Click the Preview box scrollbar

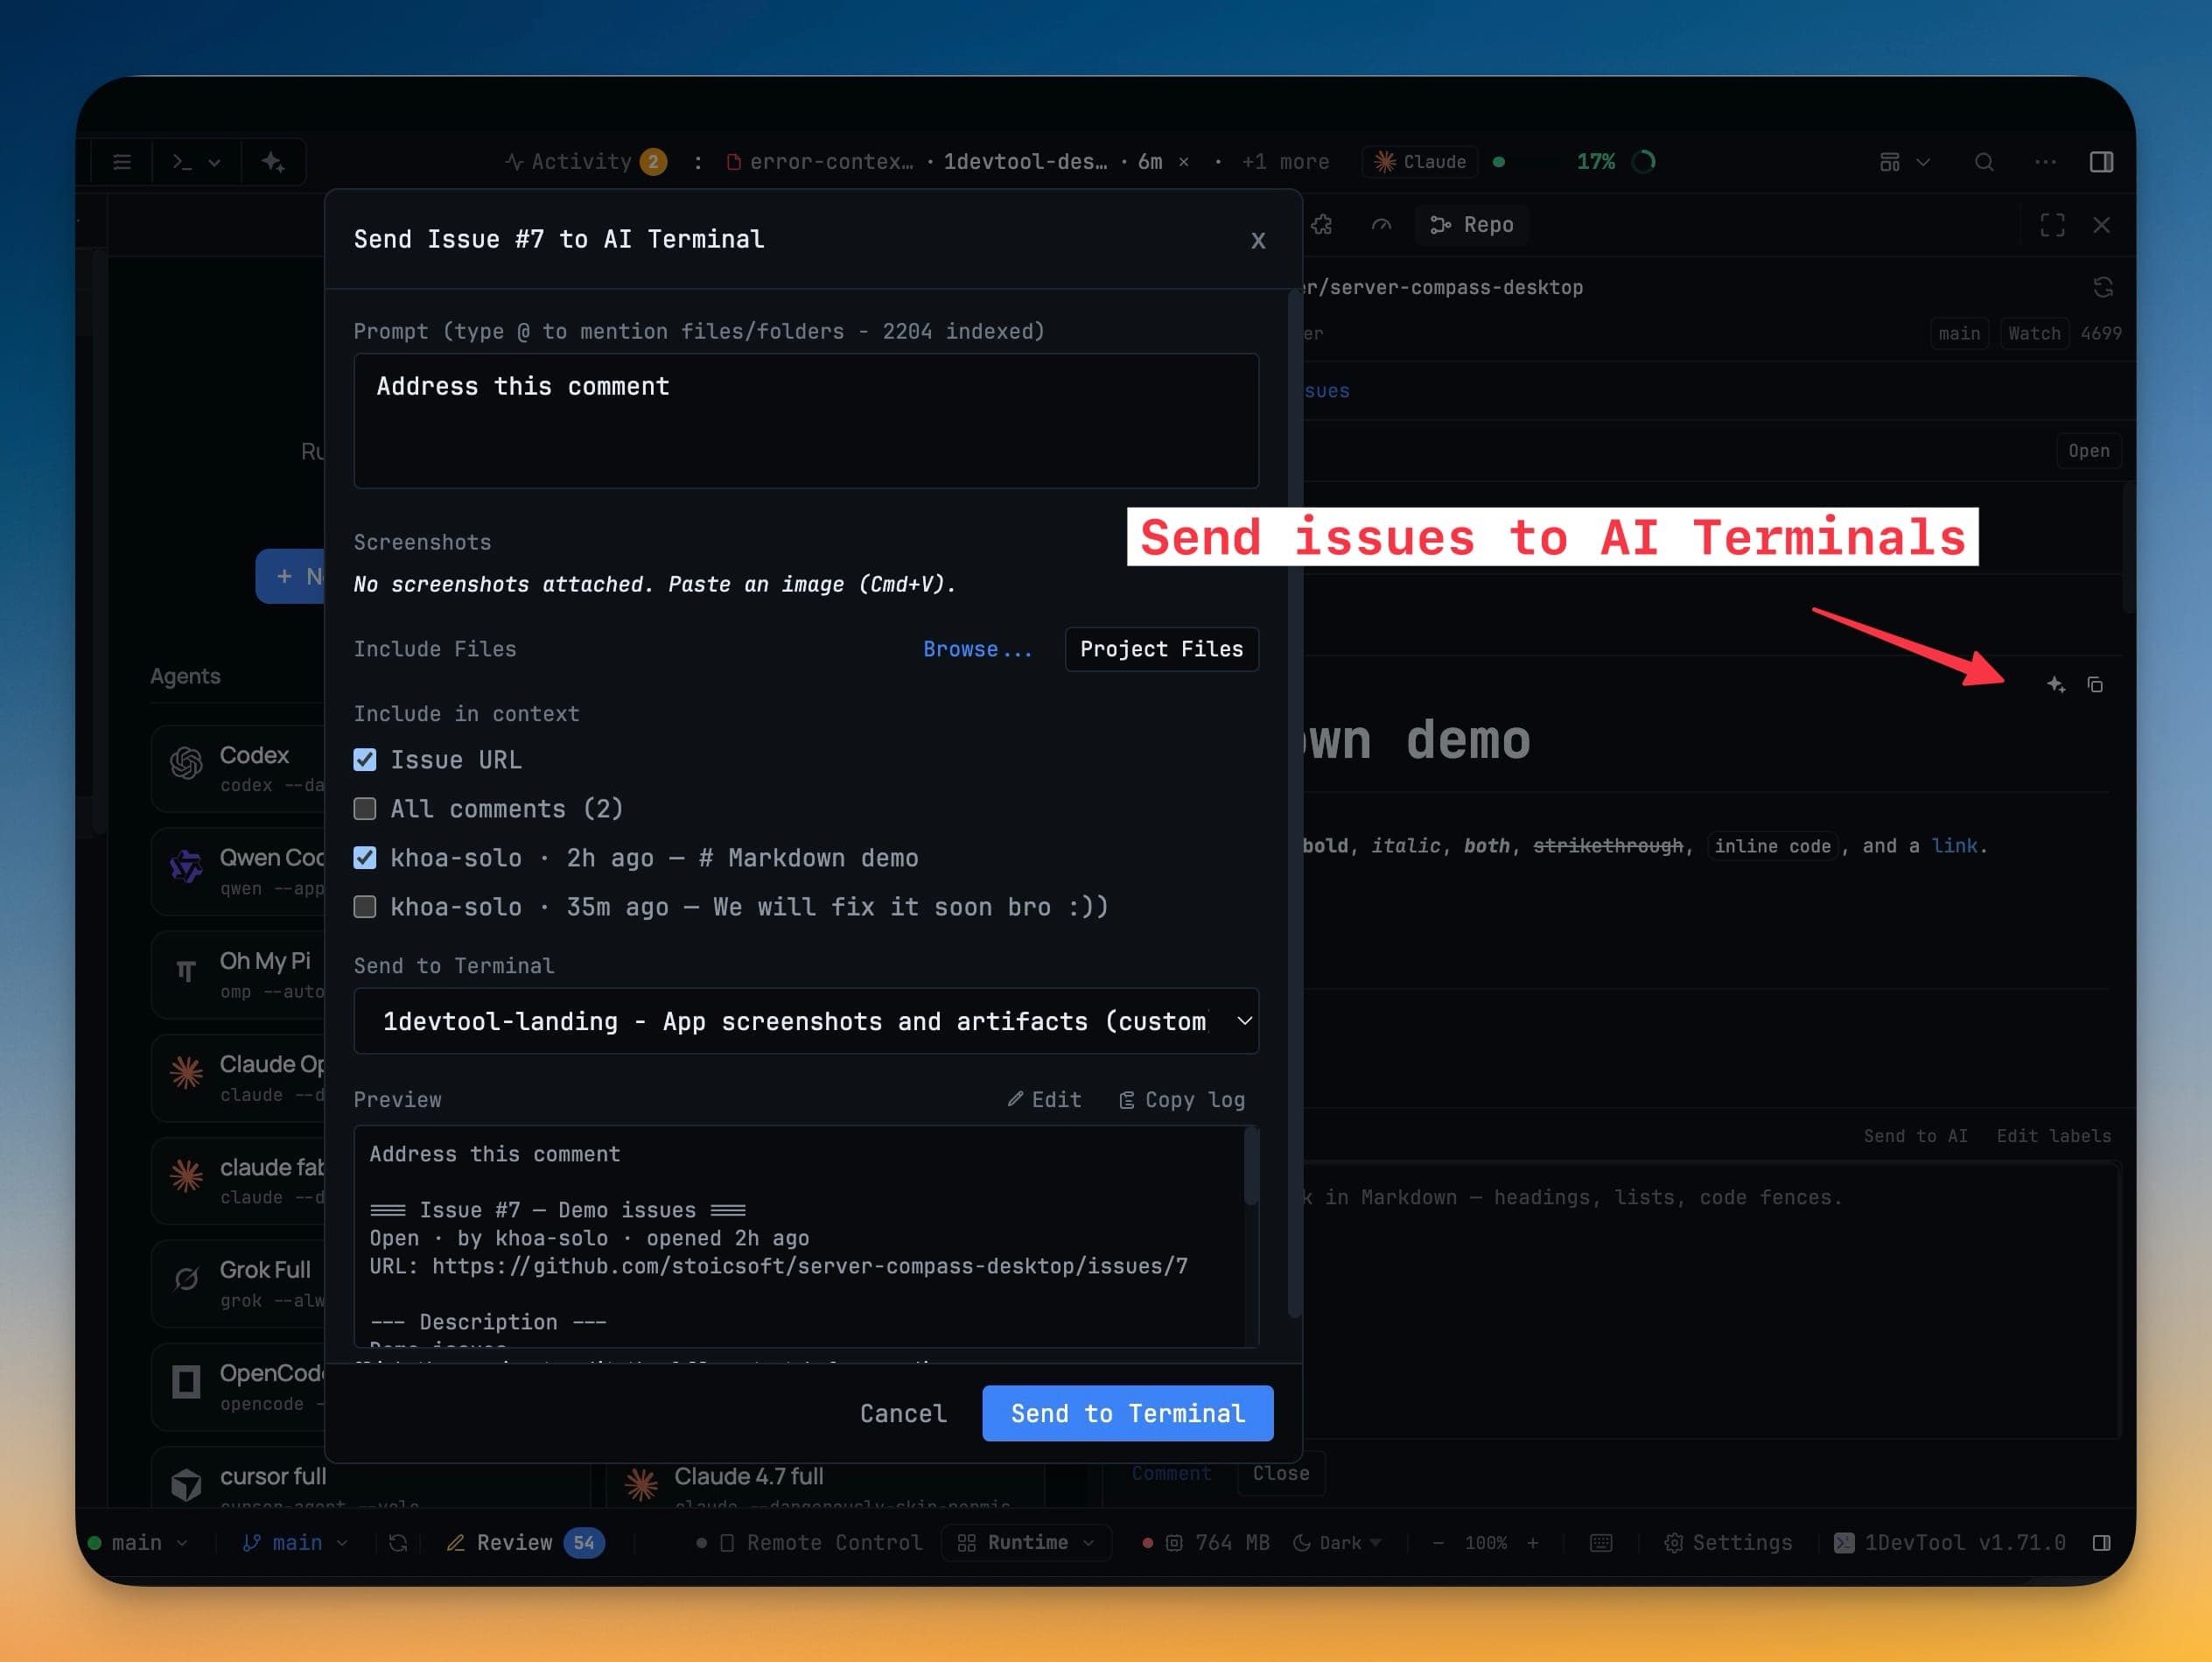point(1250,1166)
